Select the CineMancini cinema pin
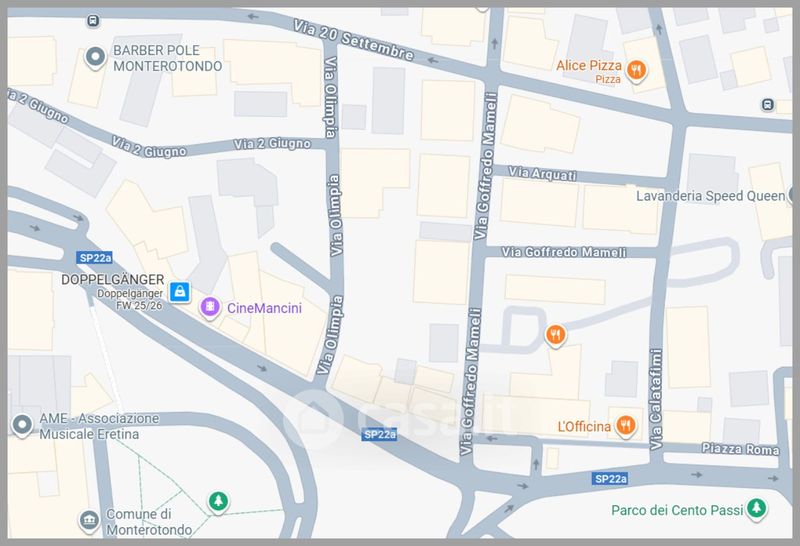Viewport: 800px width, 546px height. tap(210, 308)
